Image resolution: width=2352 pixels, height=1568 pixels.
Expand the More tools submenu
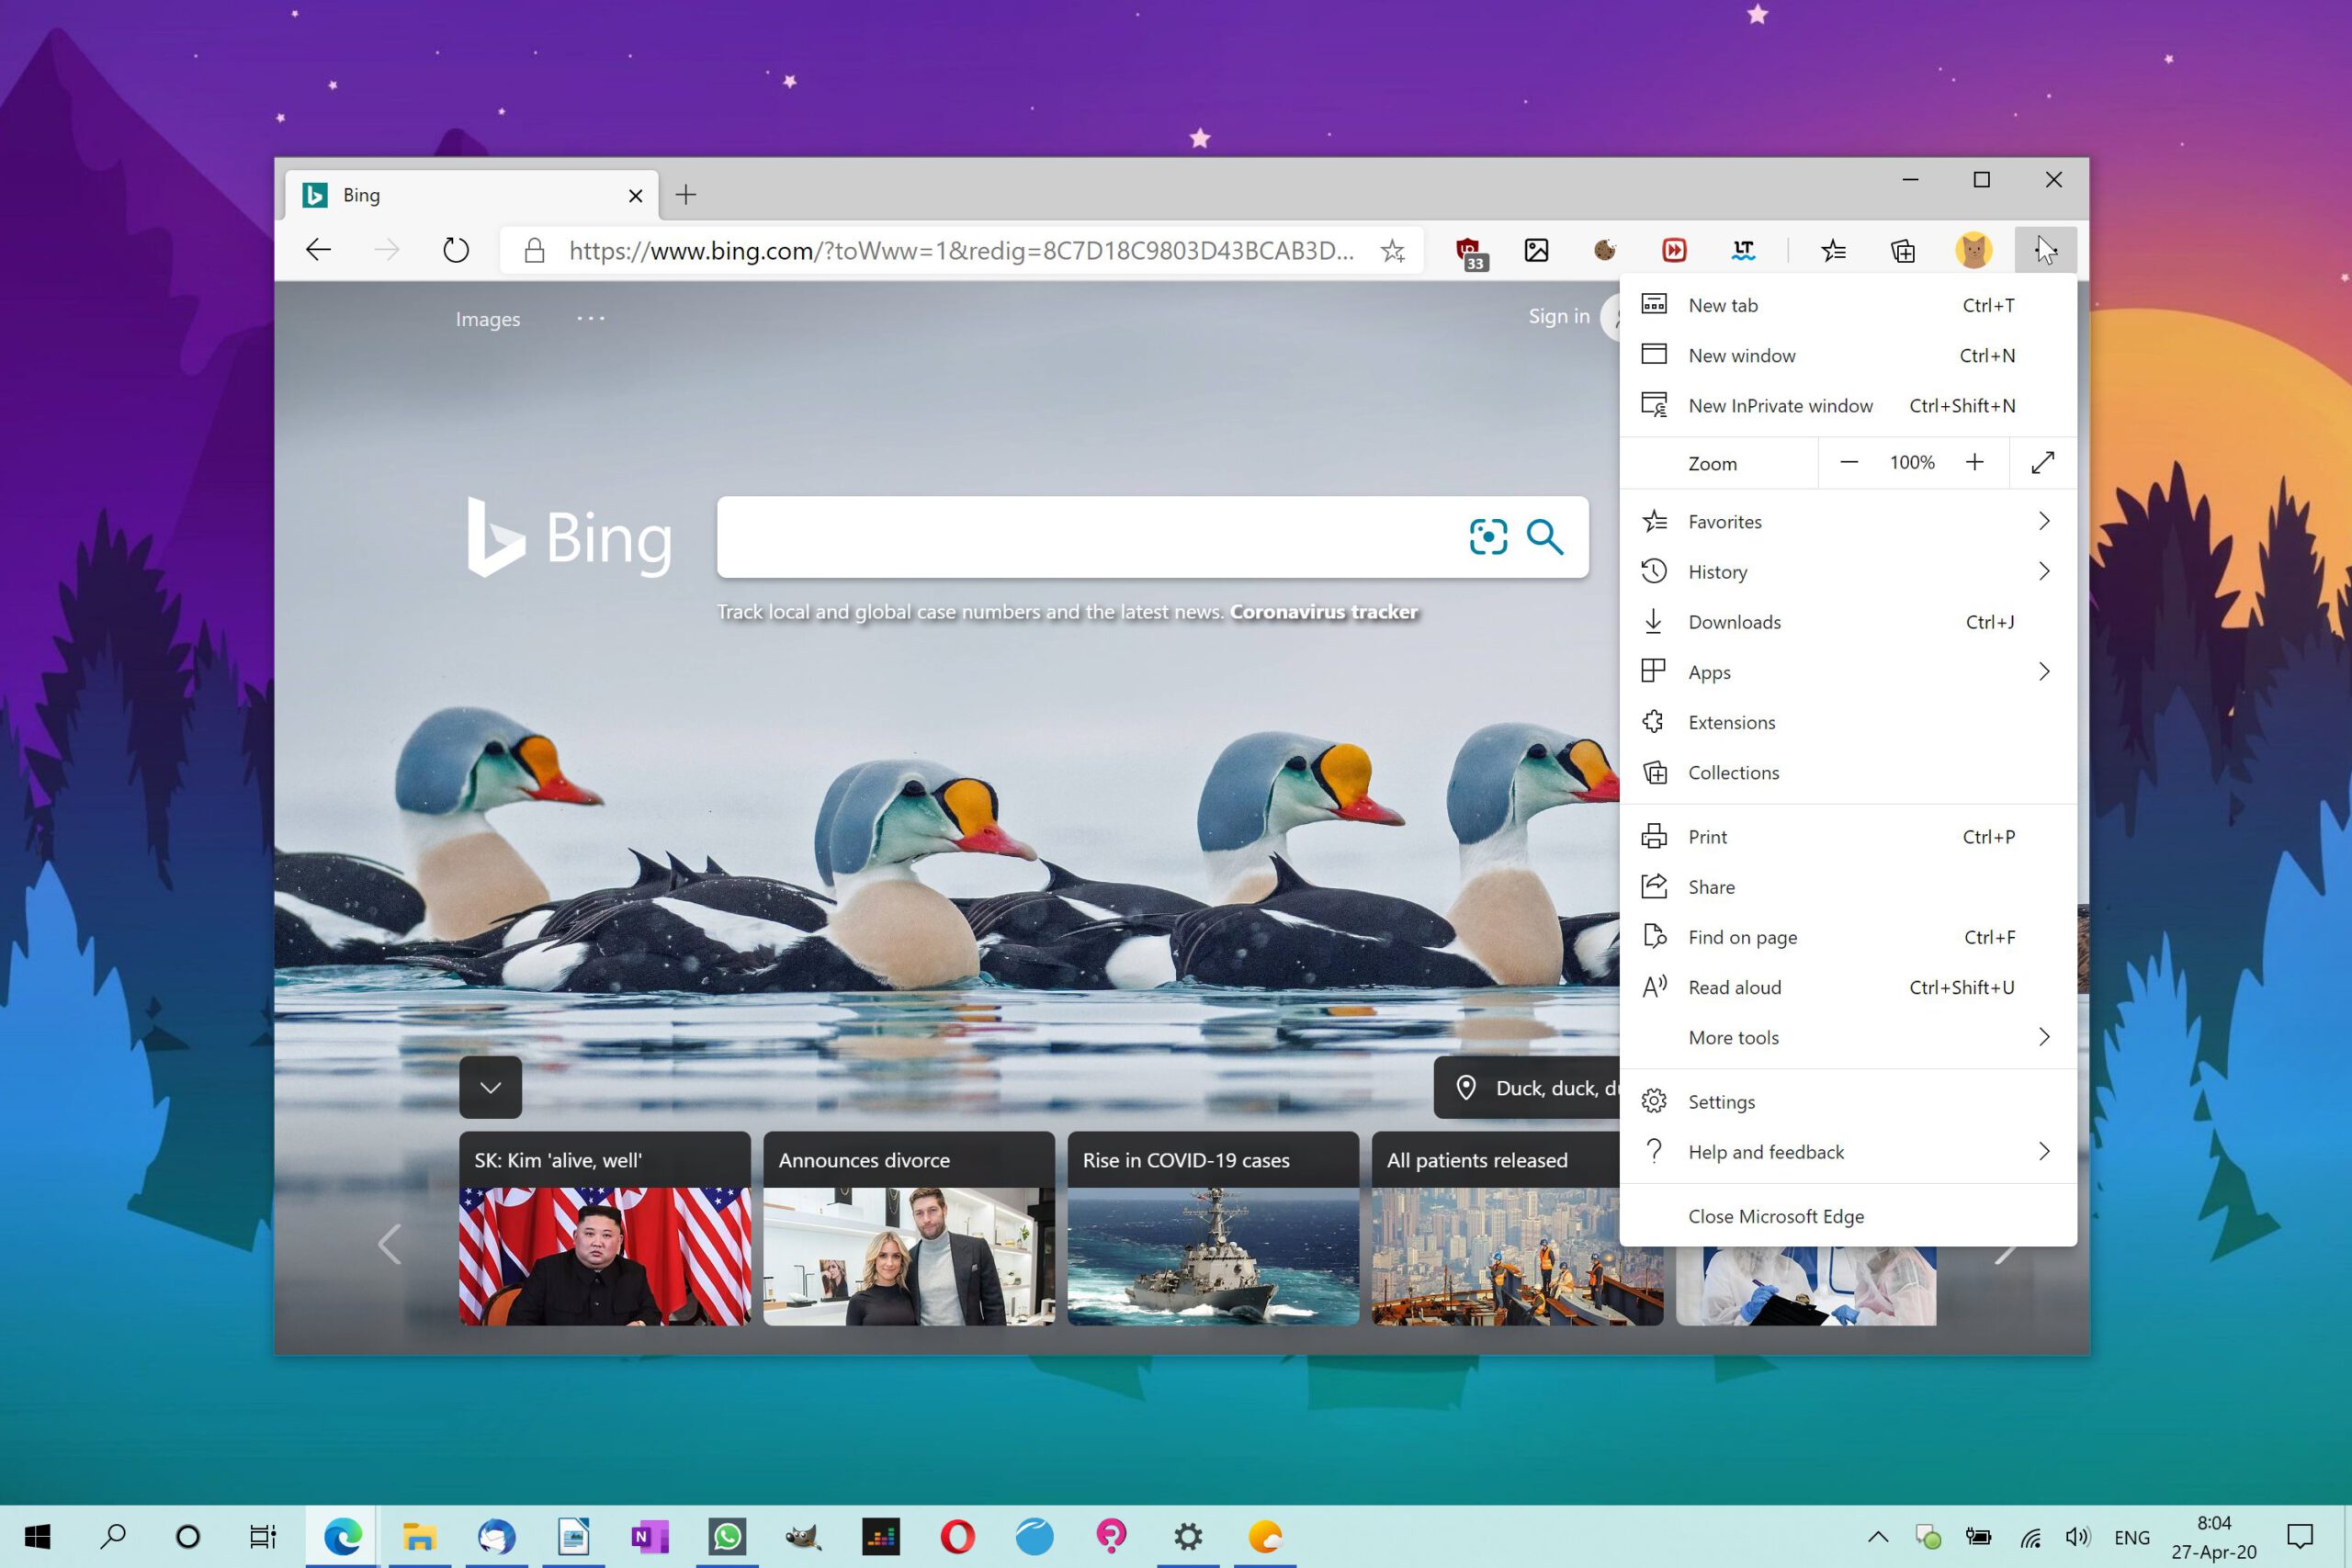[x=1848, y=1038]
